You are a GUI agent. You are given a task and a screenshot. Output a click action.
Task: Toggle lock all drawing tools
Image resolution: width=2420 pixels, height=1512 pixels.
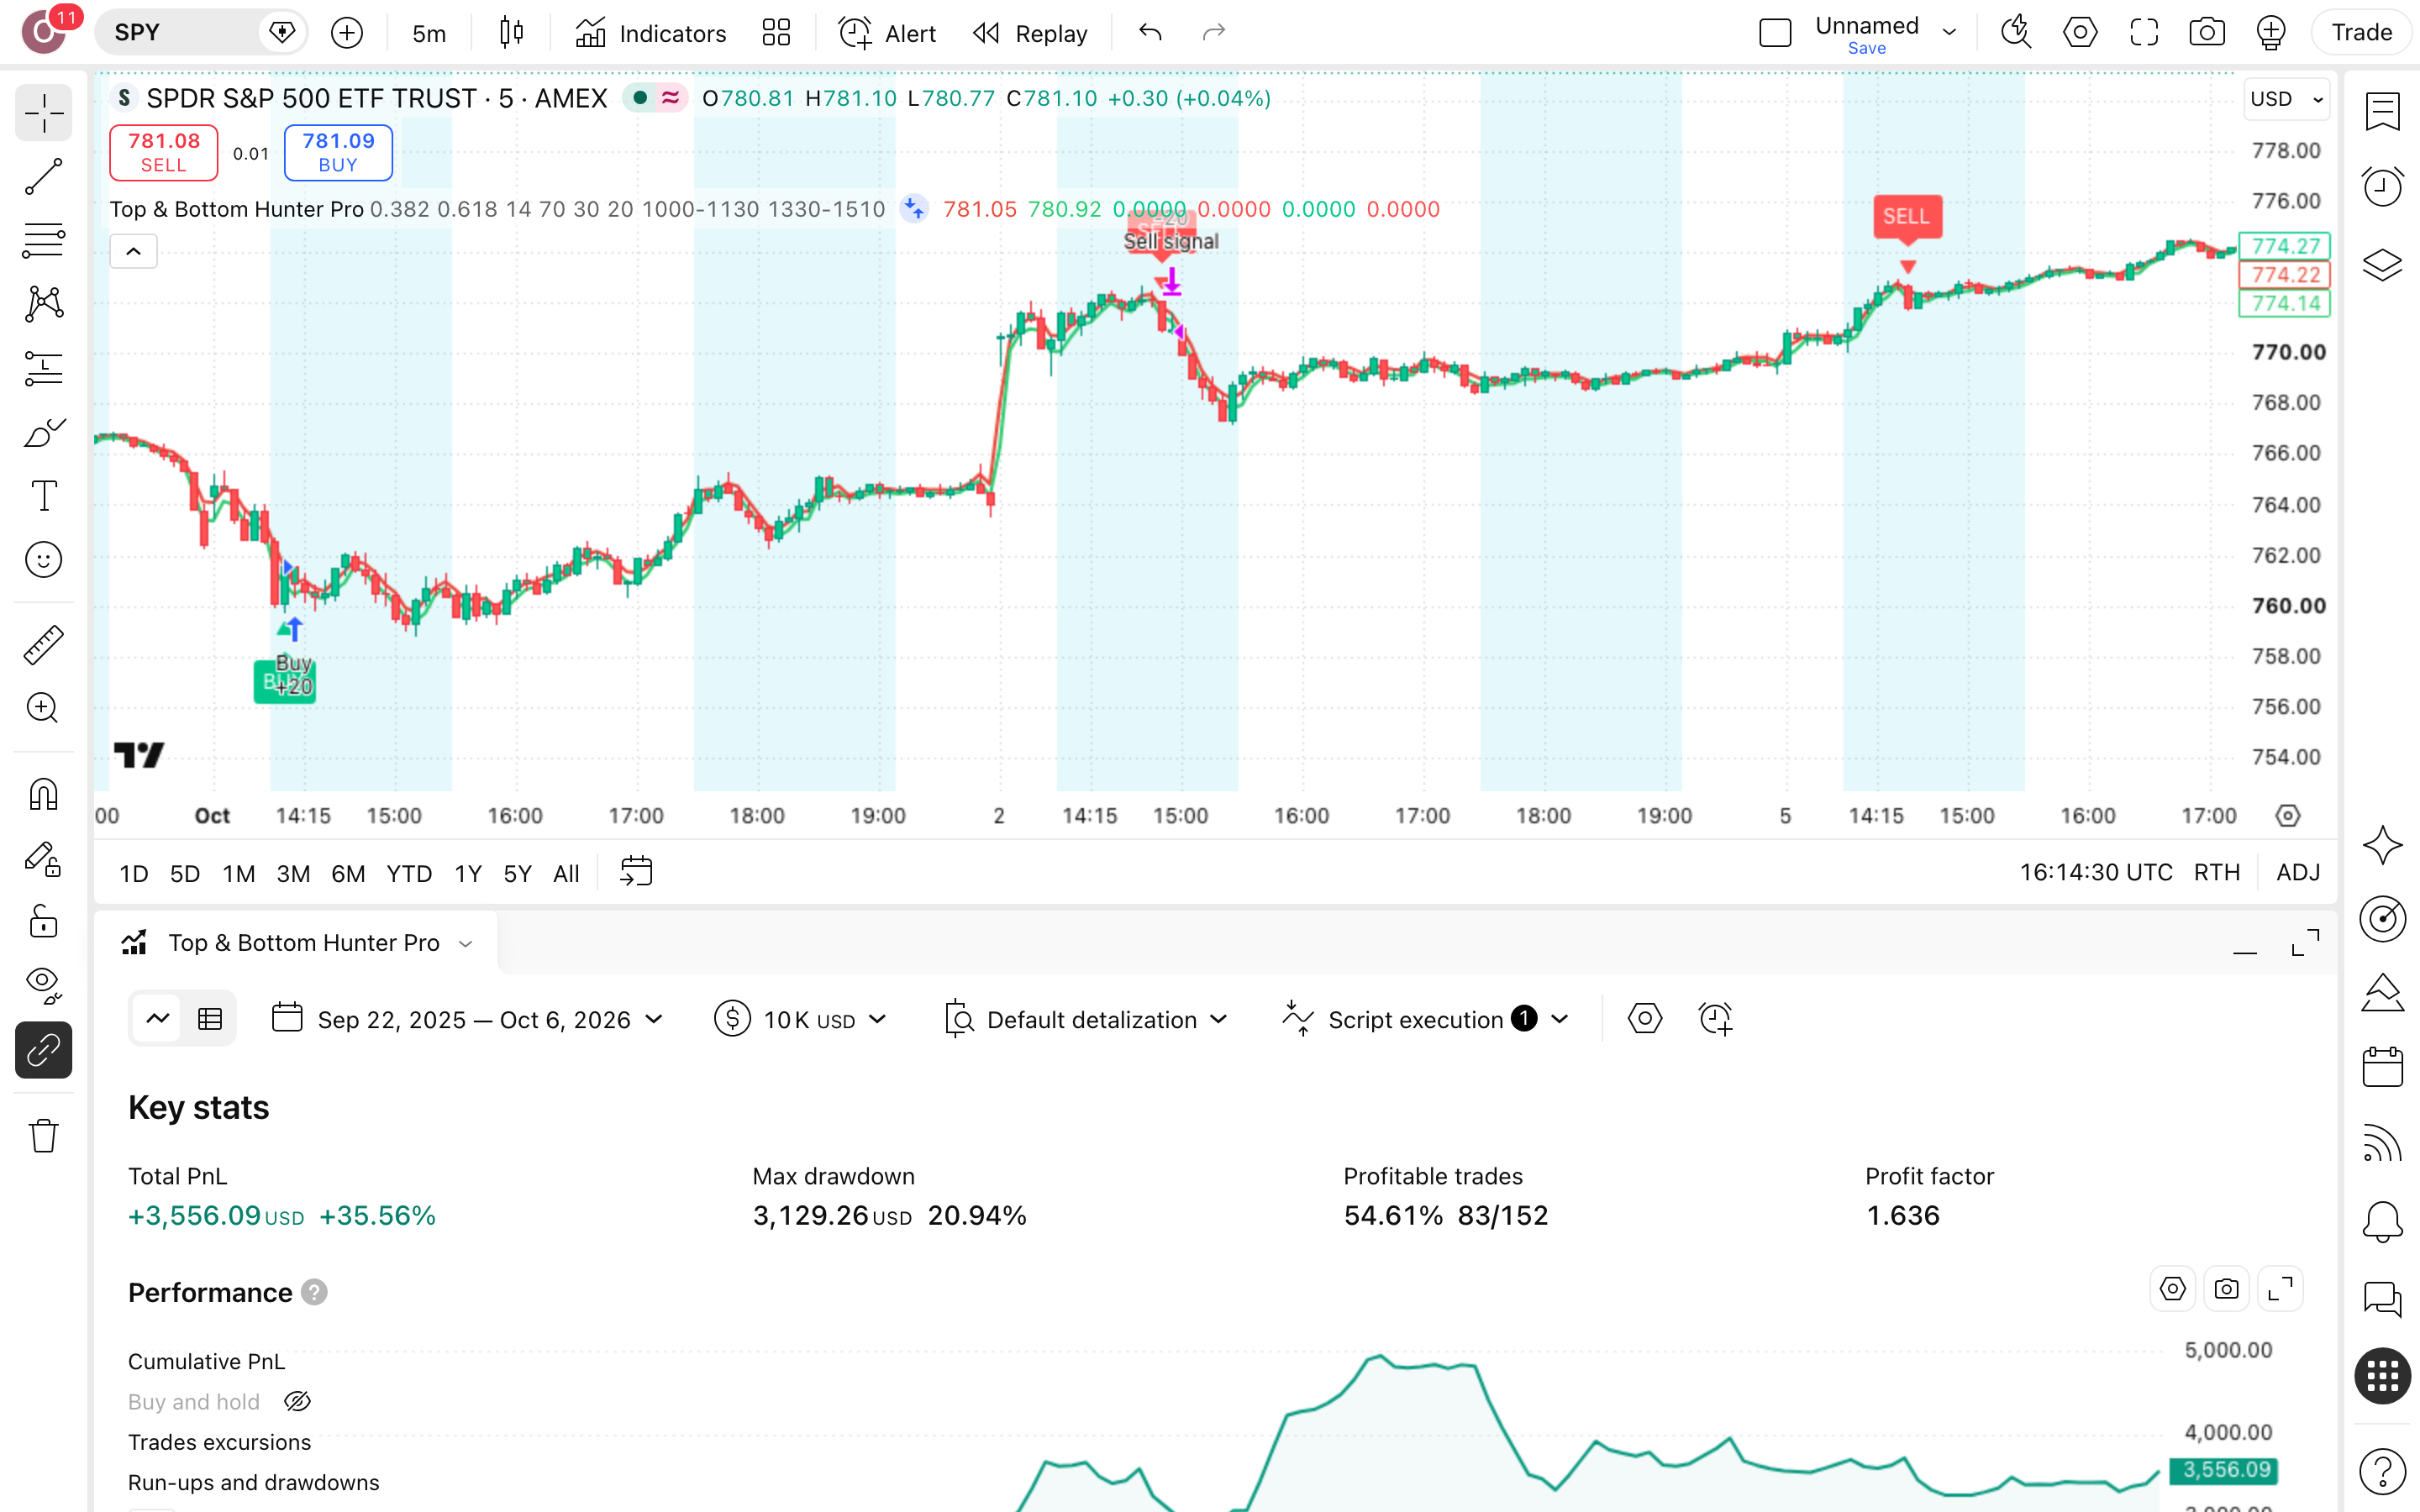43,922
